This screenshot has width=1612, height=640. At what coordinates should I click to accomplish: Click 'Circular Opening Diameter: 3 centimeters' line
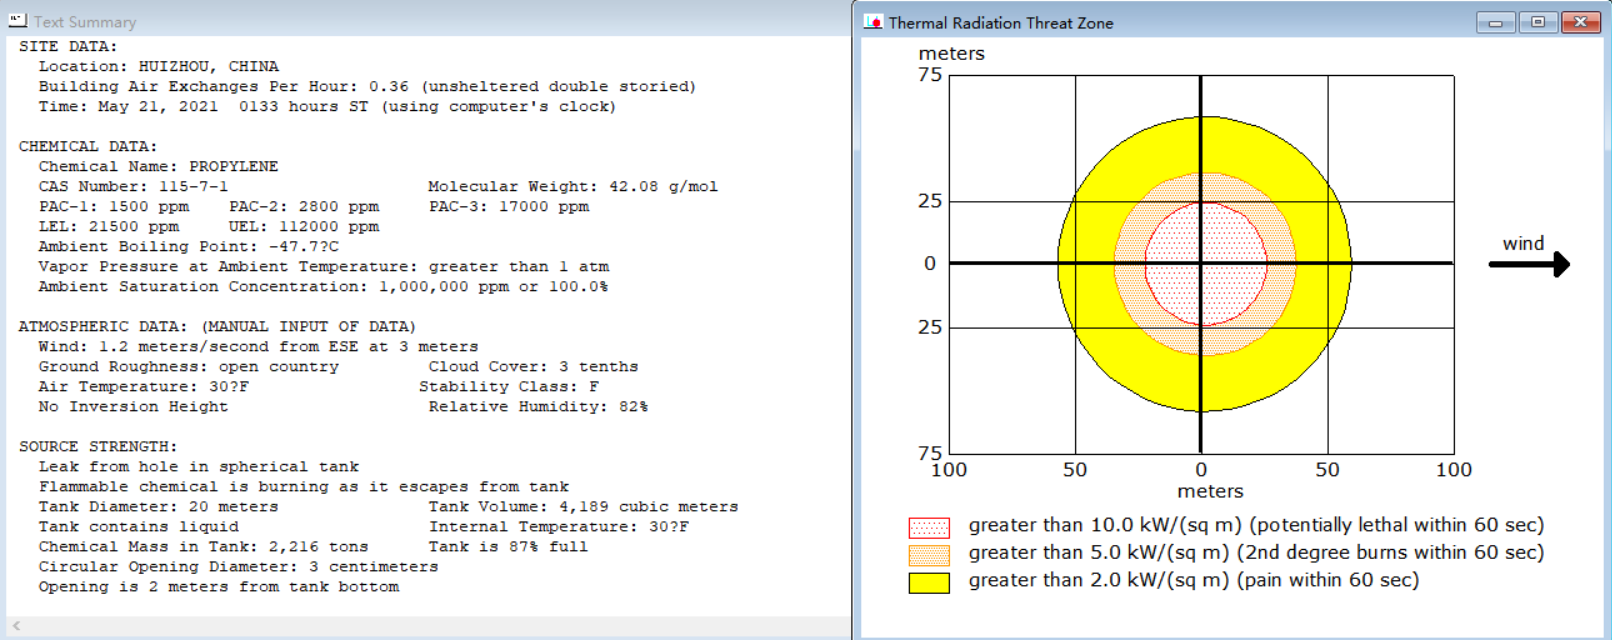(238, 567)
